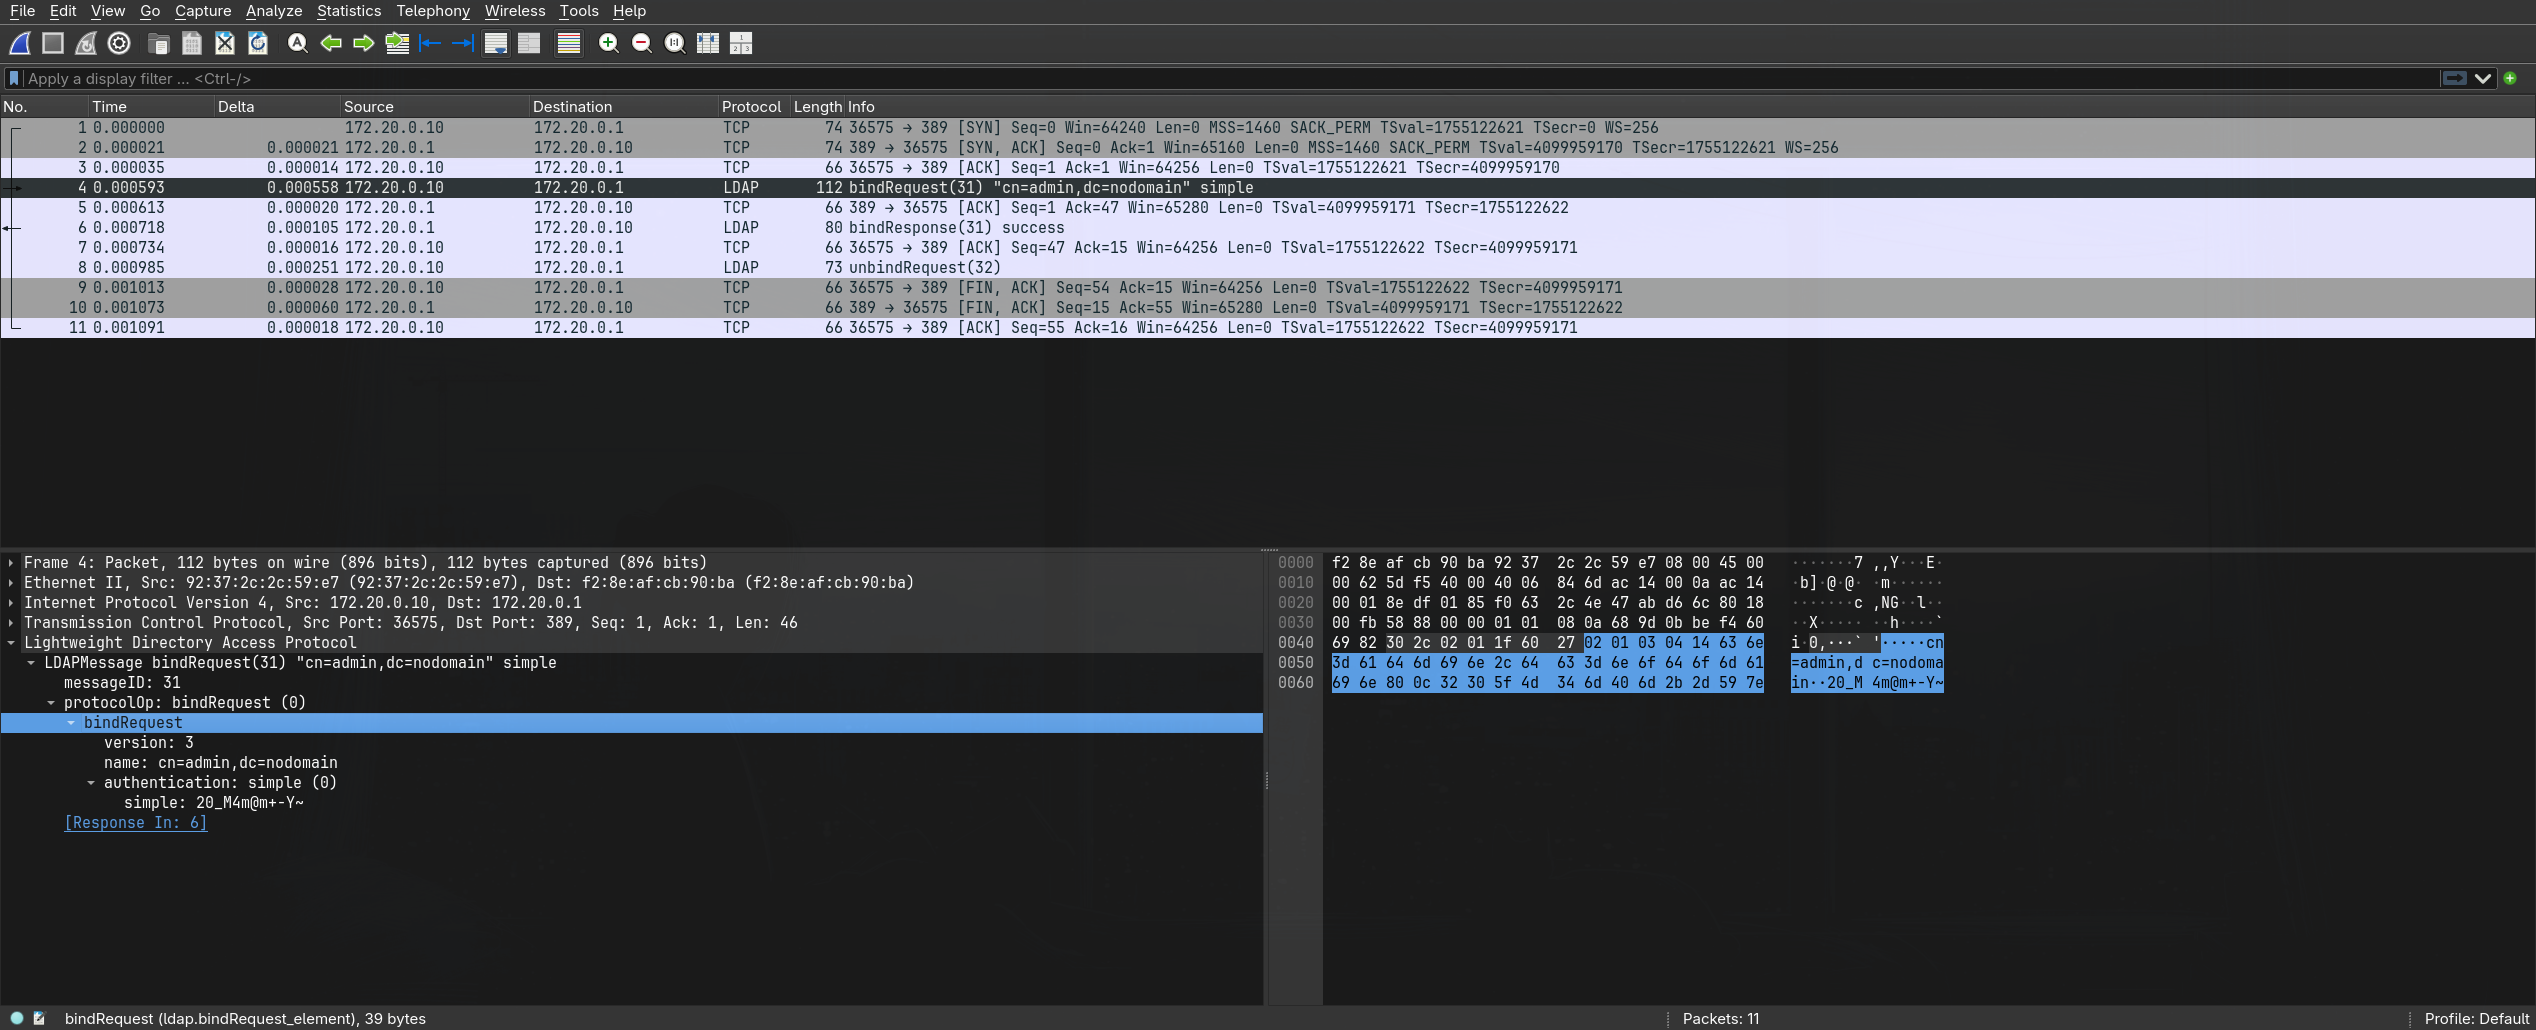Select packet 1 SYN row

point(1268,128)
